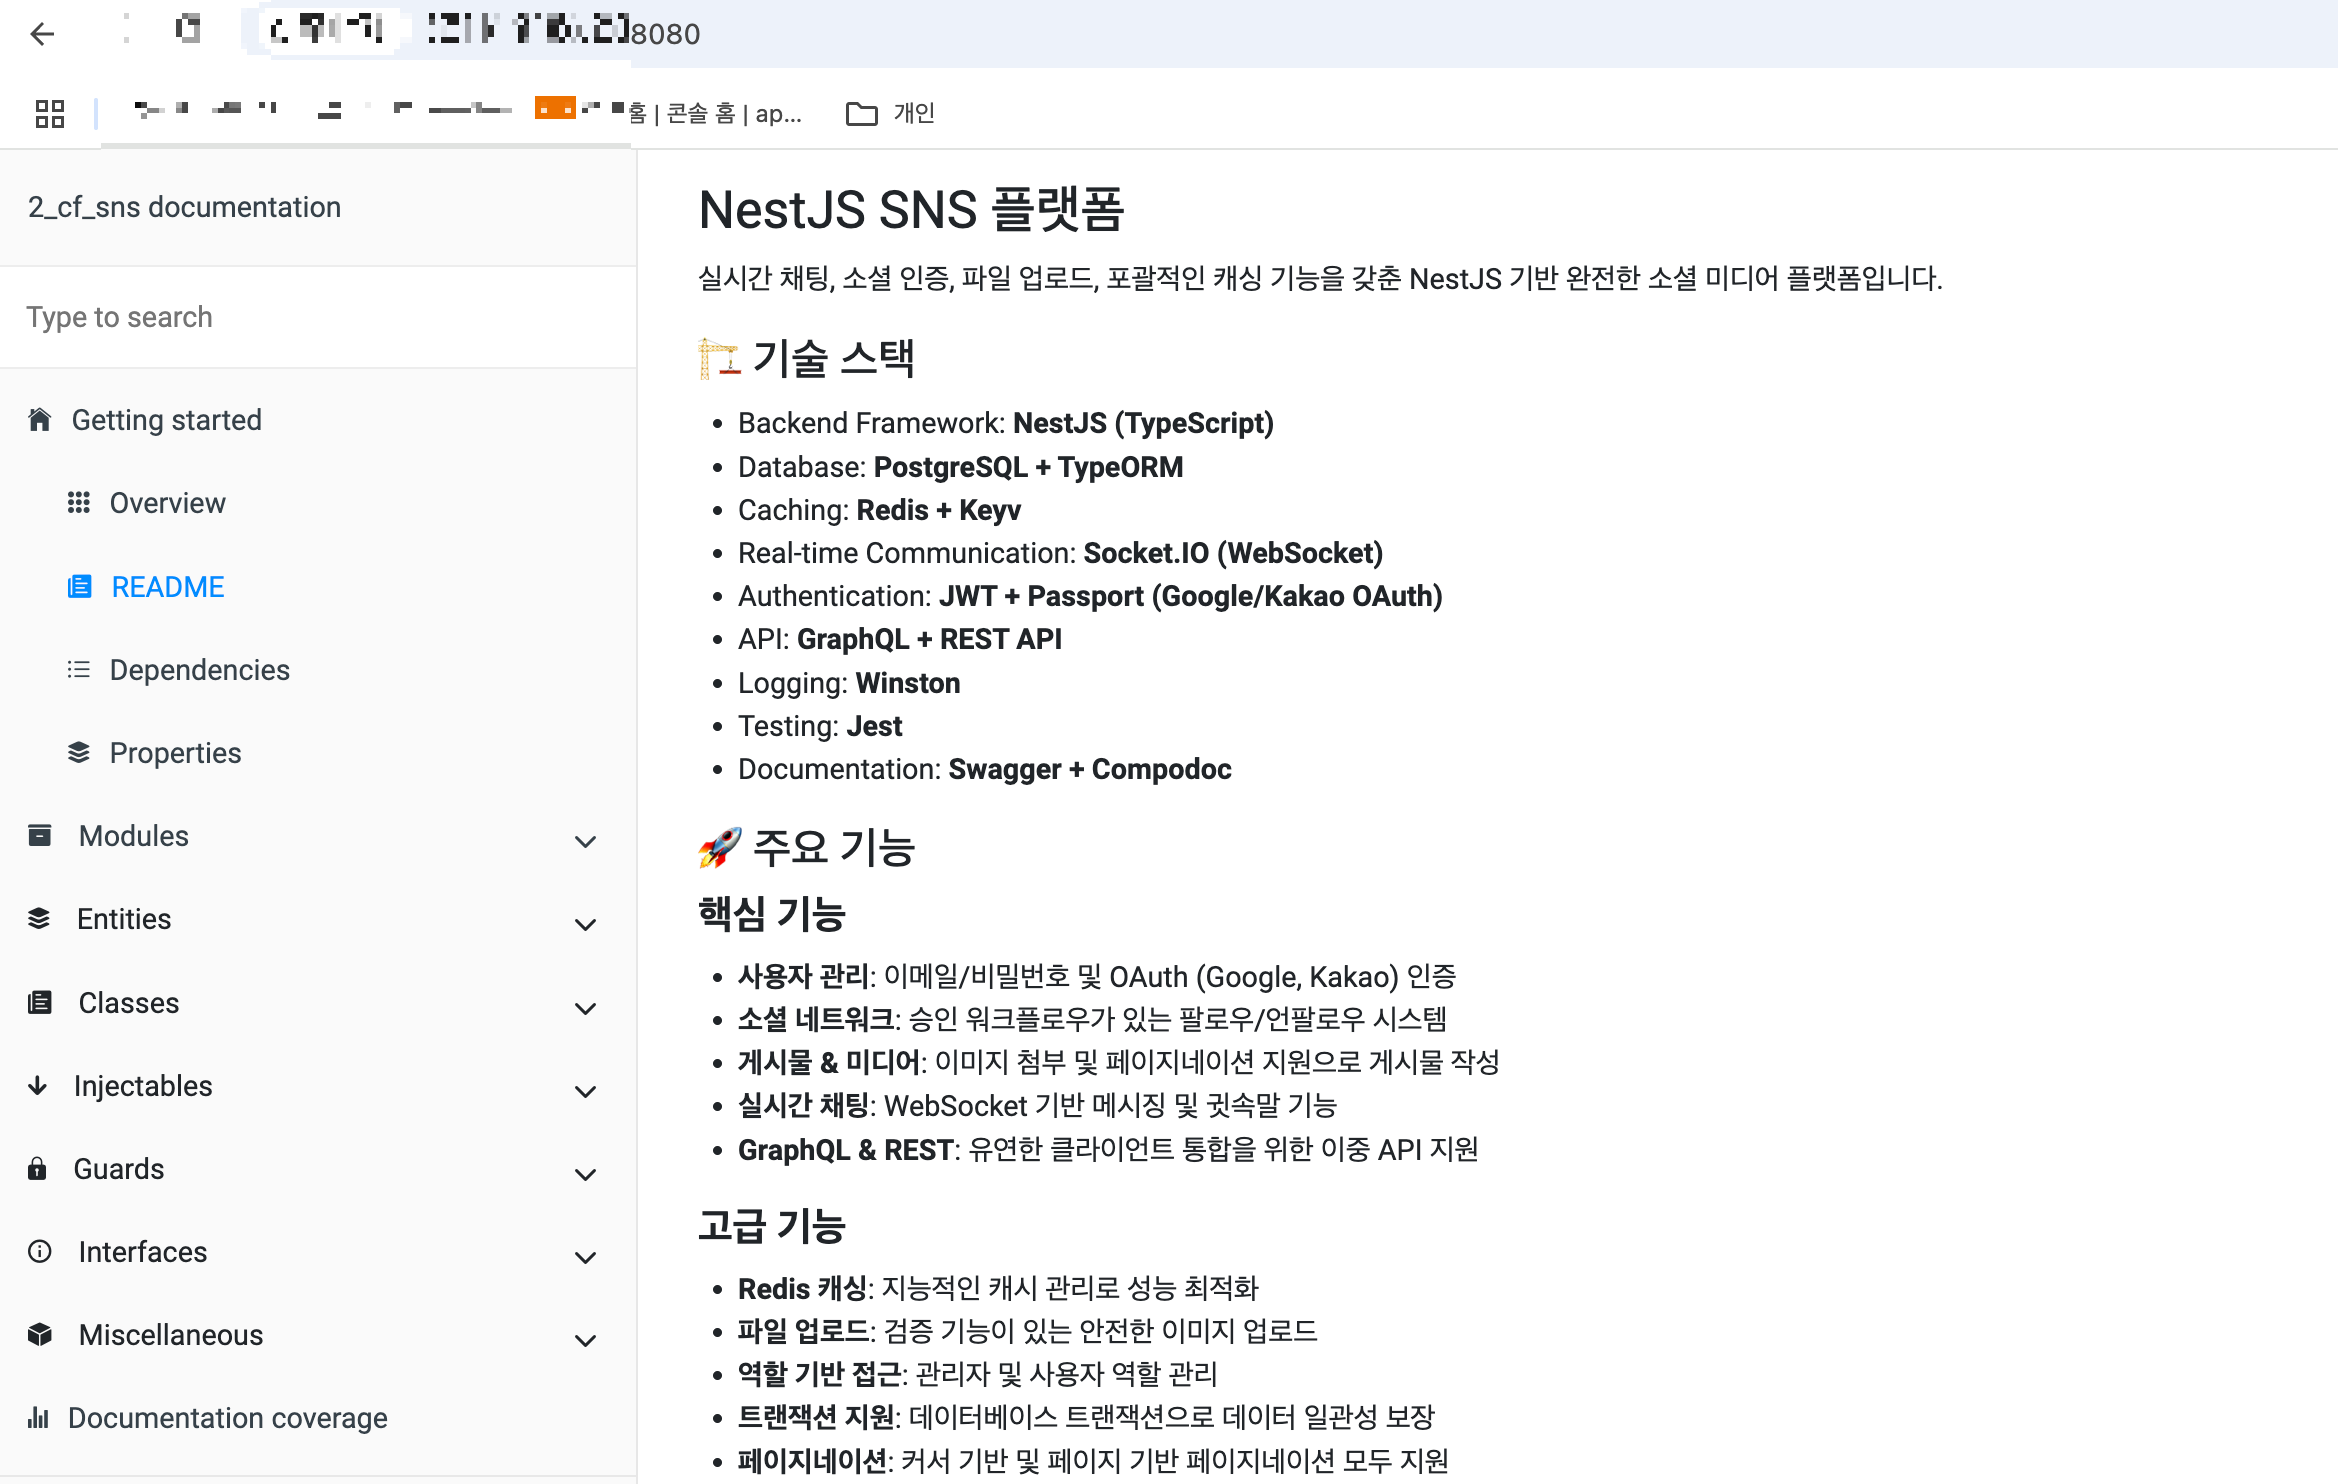Focus the Type to search field
Image resolution: width=2338 pixels, height=1484 pixels.
click(x=318, y=317)
